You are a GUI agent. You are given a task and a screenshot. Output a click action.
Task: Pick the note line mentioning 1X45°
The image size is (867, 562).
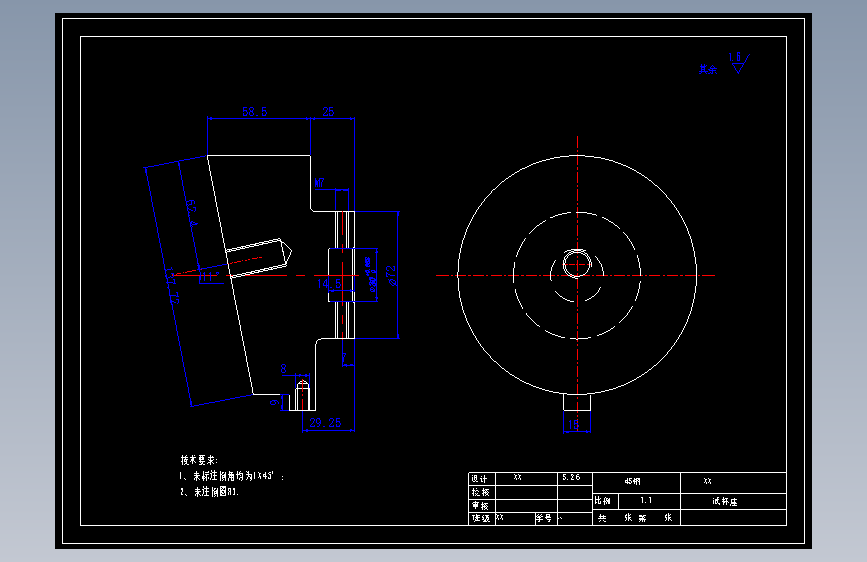coord(232,476)
